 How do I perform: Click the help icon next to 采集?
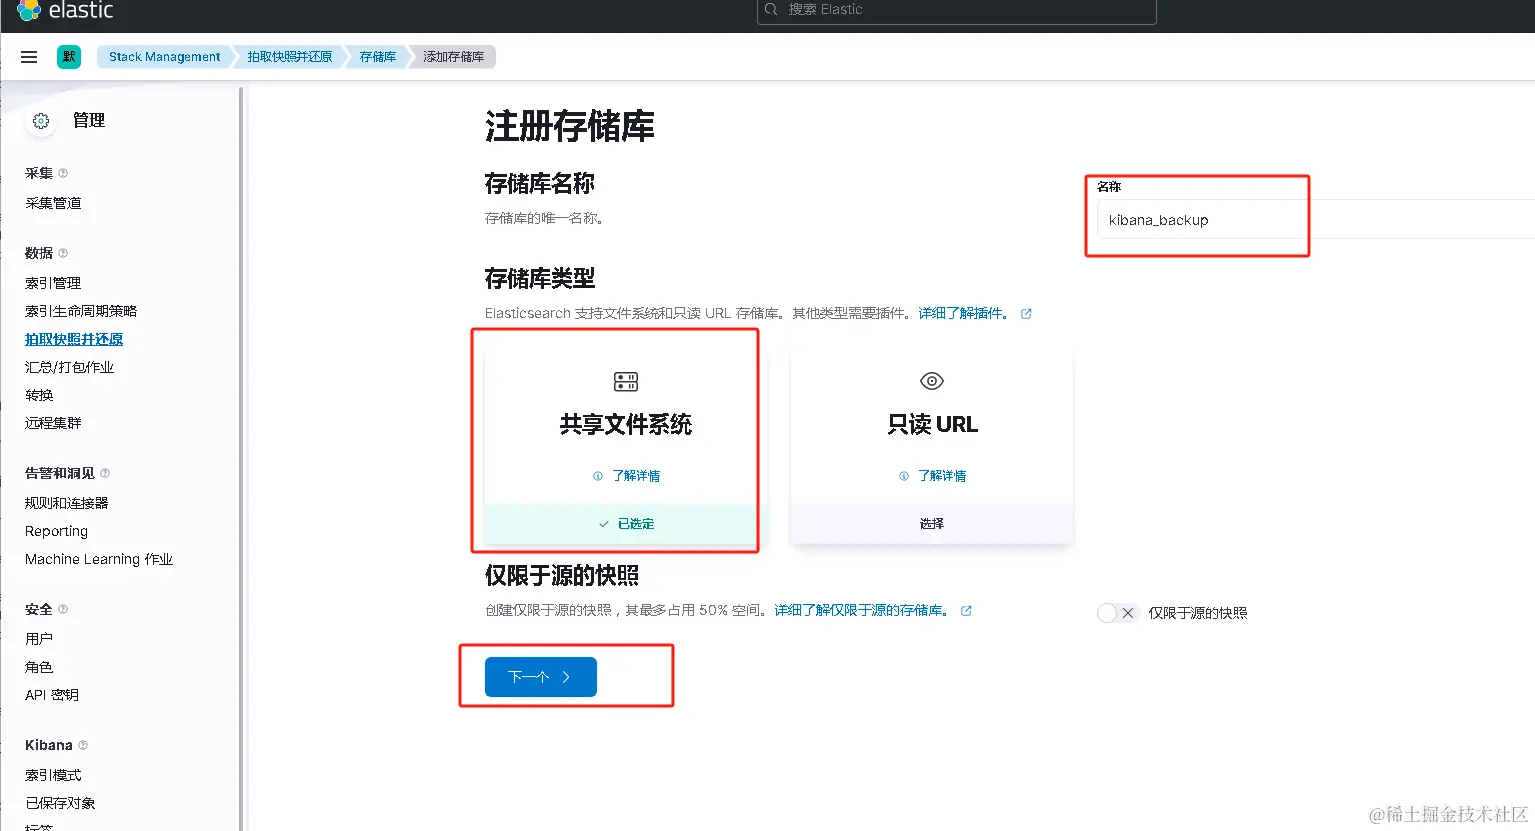[63, 173]
